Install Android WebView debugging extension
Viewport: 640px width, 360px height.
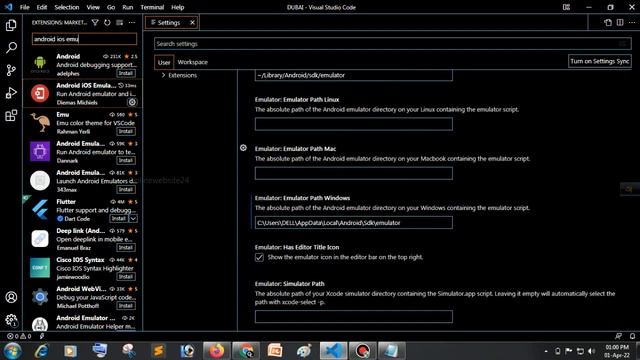(x=126, y=306)
